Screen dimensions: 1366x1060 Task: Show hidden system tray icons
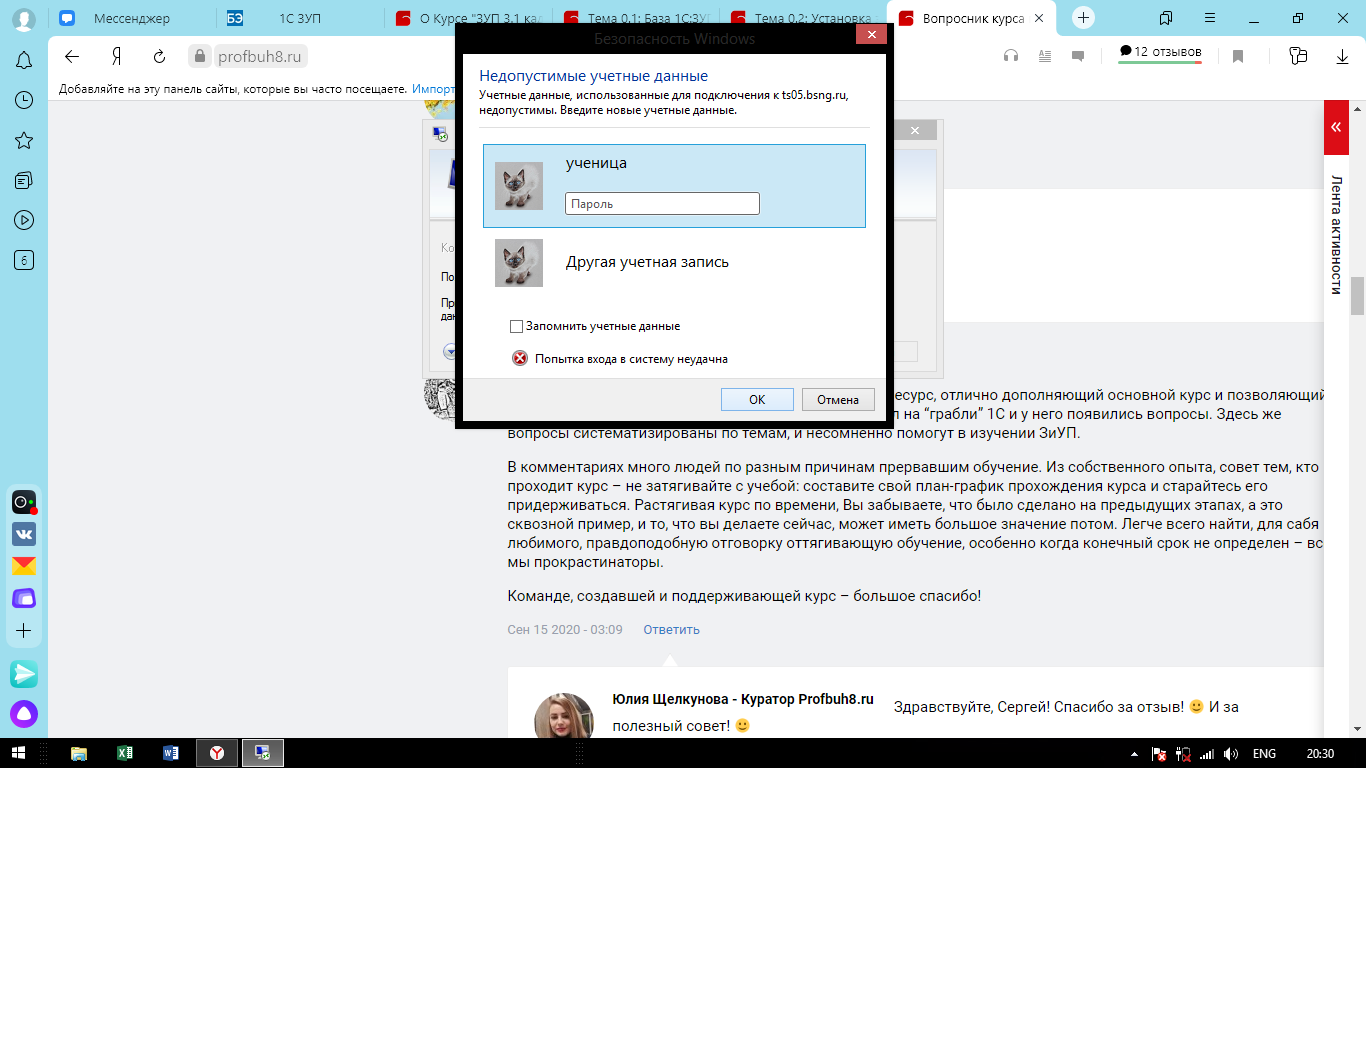[1134, 754]
